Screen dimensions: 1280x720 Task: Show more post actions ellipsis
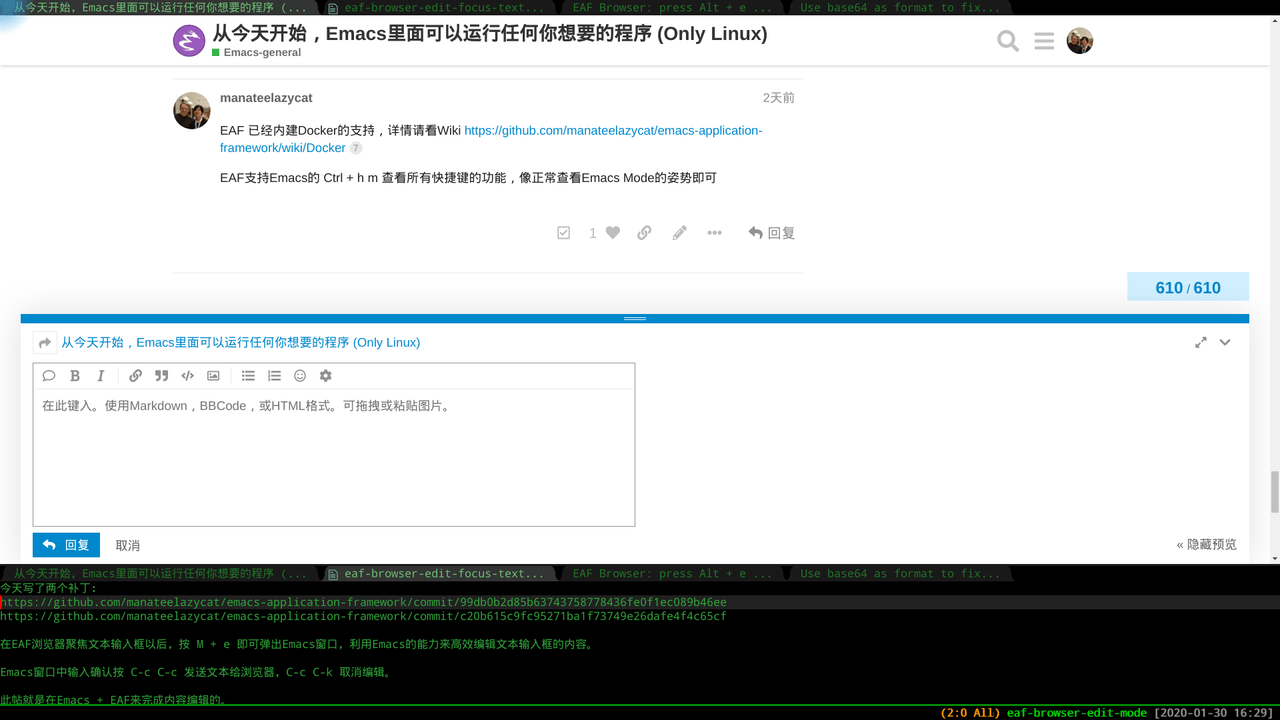point(714,233)
